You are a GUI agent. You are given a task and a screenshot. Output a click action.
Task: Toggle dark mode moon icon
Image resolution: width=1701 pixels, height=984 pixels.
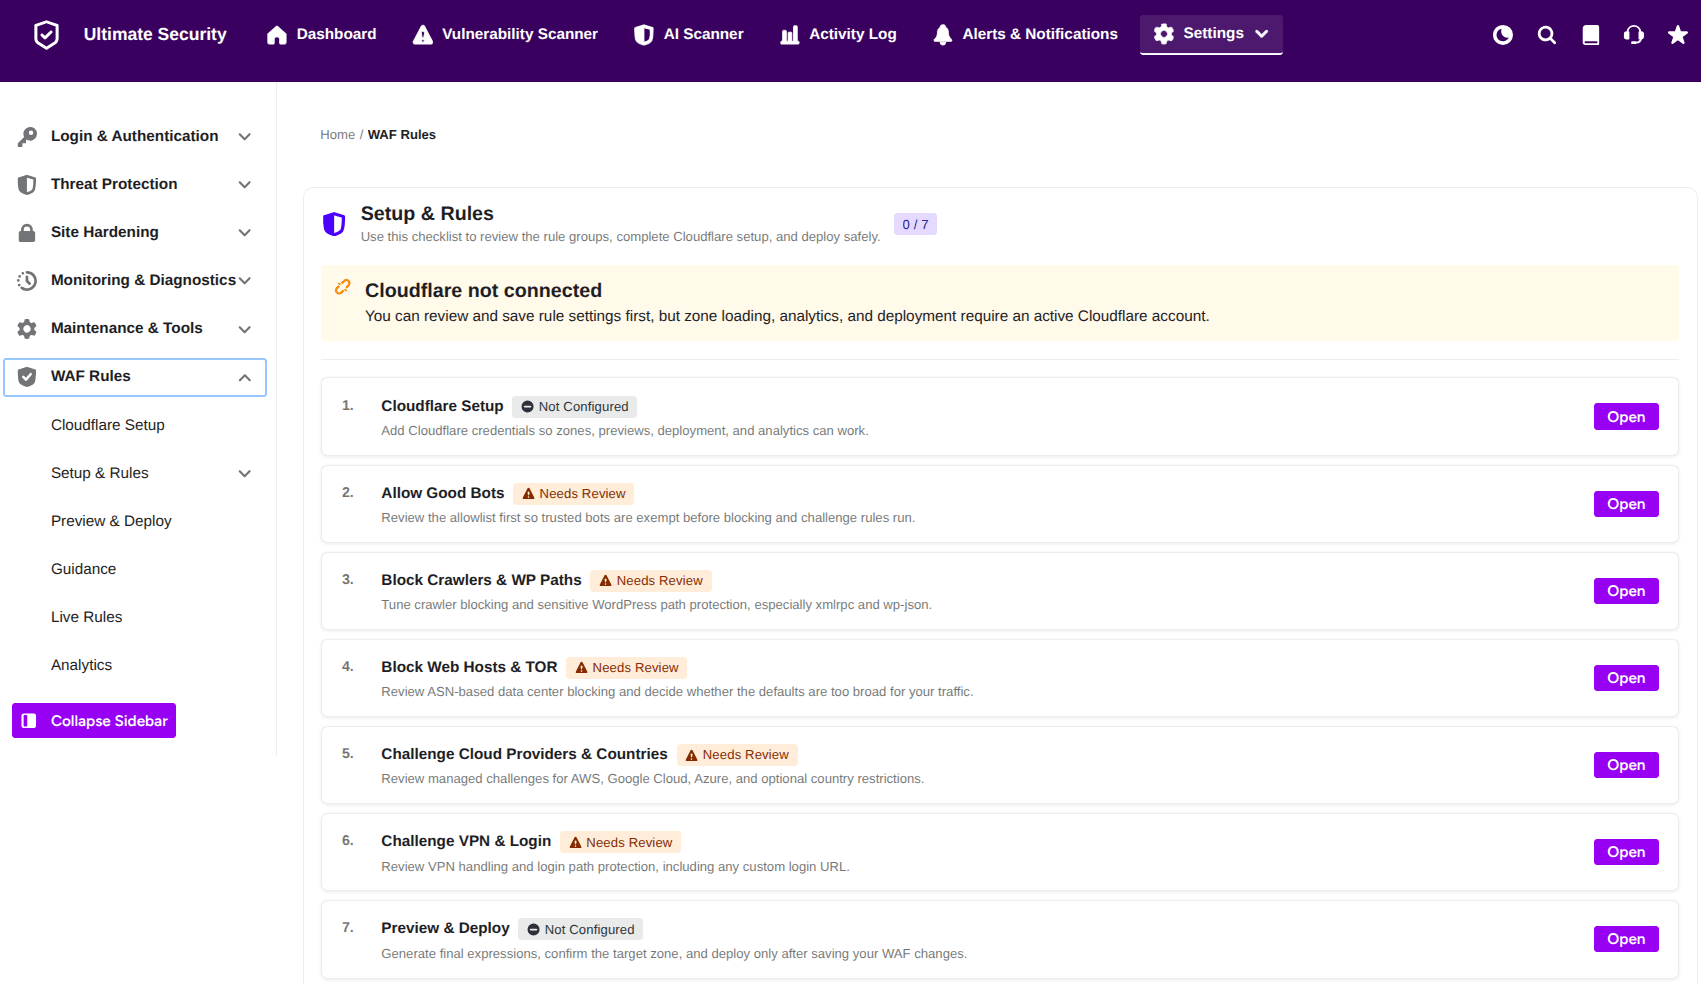(1502, 35)
